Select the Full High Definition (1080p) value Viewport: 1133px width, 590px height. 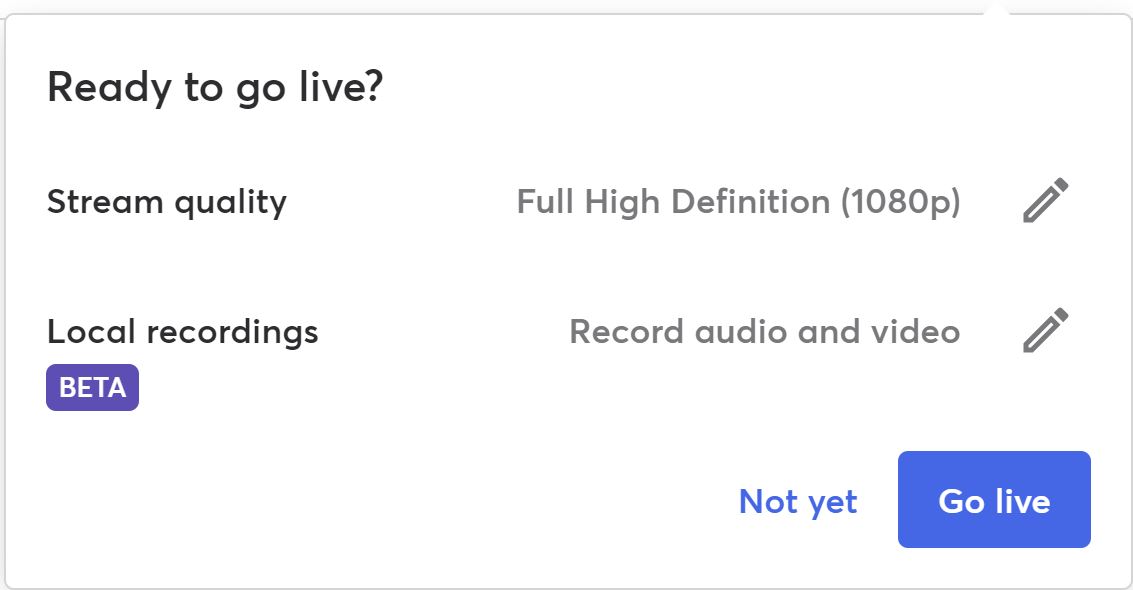pos(738,201)
